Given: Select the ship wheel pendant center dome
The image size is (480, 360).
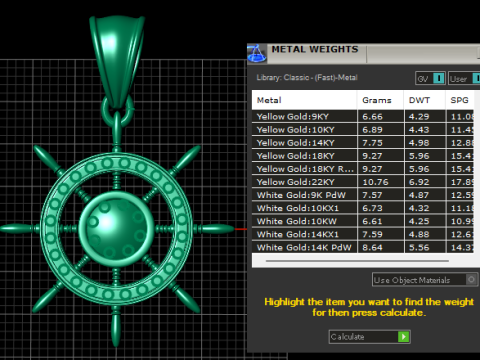Looking at the screenshot, I should [116, 229].
